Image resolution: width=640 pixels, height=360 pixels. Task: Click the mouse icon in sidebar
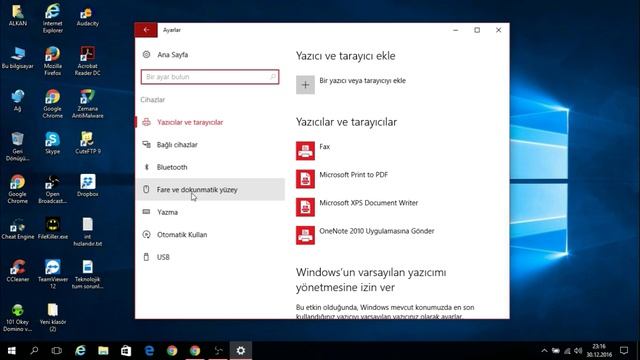[x=146, y=189]
